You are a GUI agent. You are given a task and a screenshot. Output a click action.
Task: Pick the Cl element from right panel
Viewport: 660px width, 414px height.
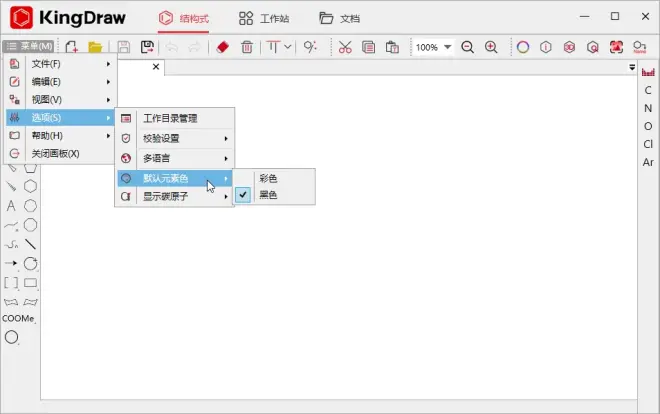(648, 144)
